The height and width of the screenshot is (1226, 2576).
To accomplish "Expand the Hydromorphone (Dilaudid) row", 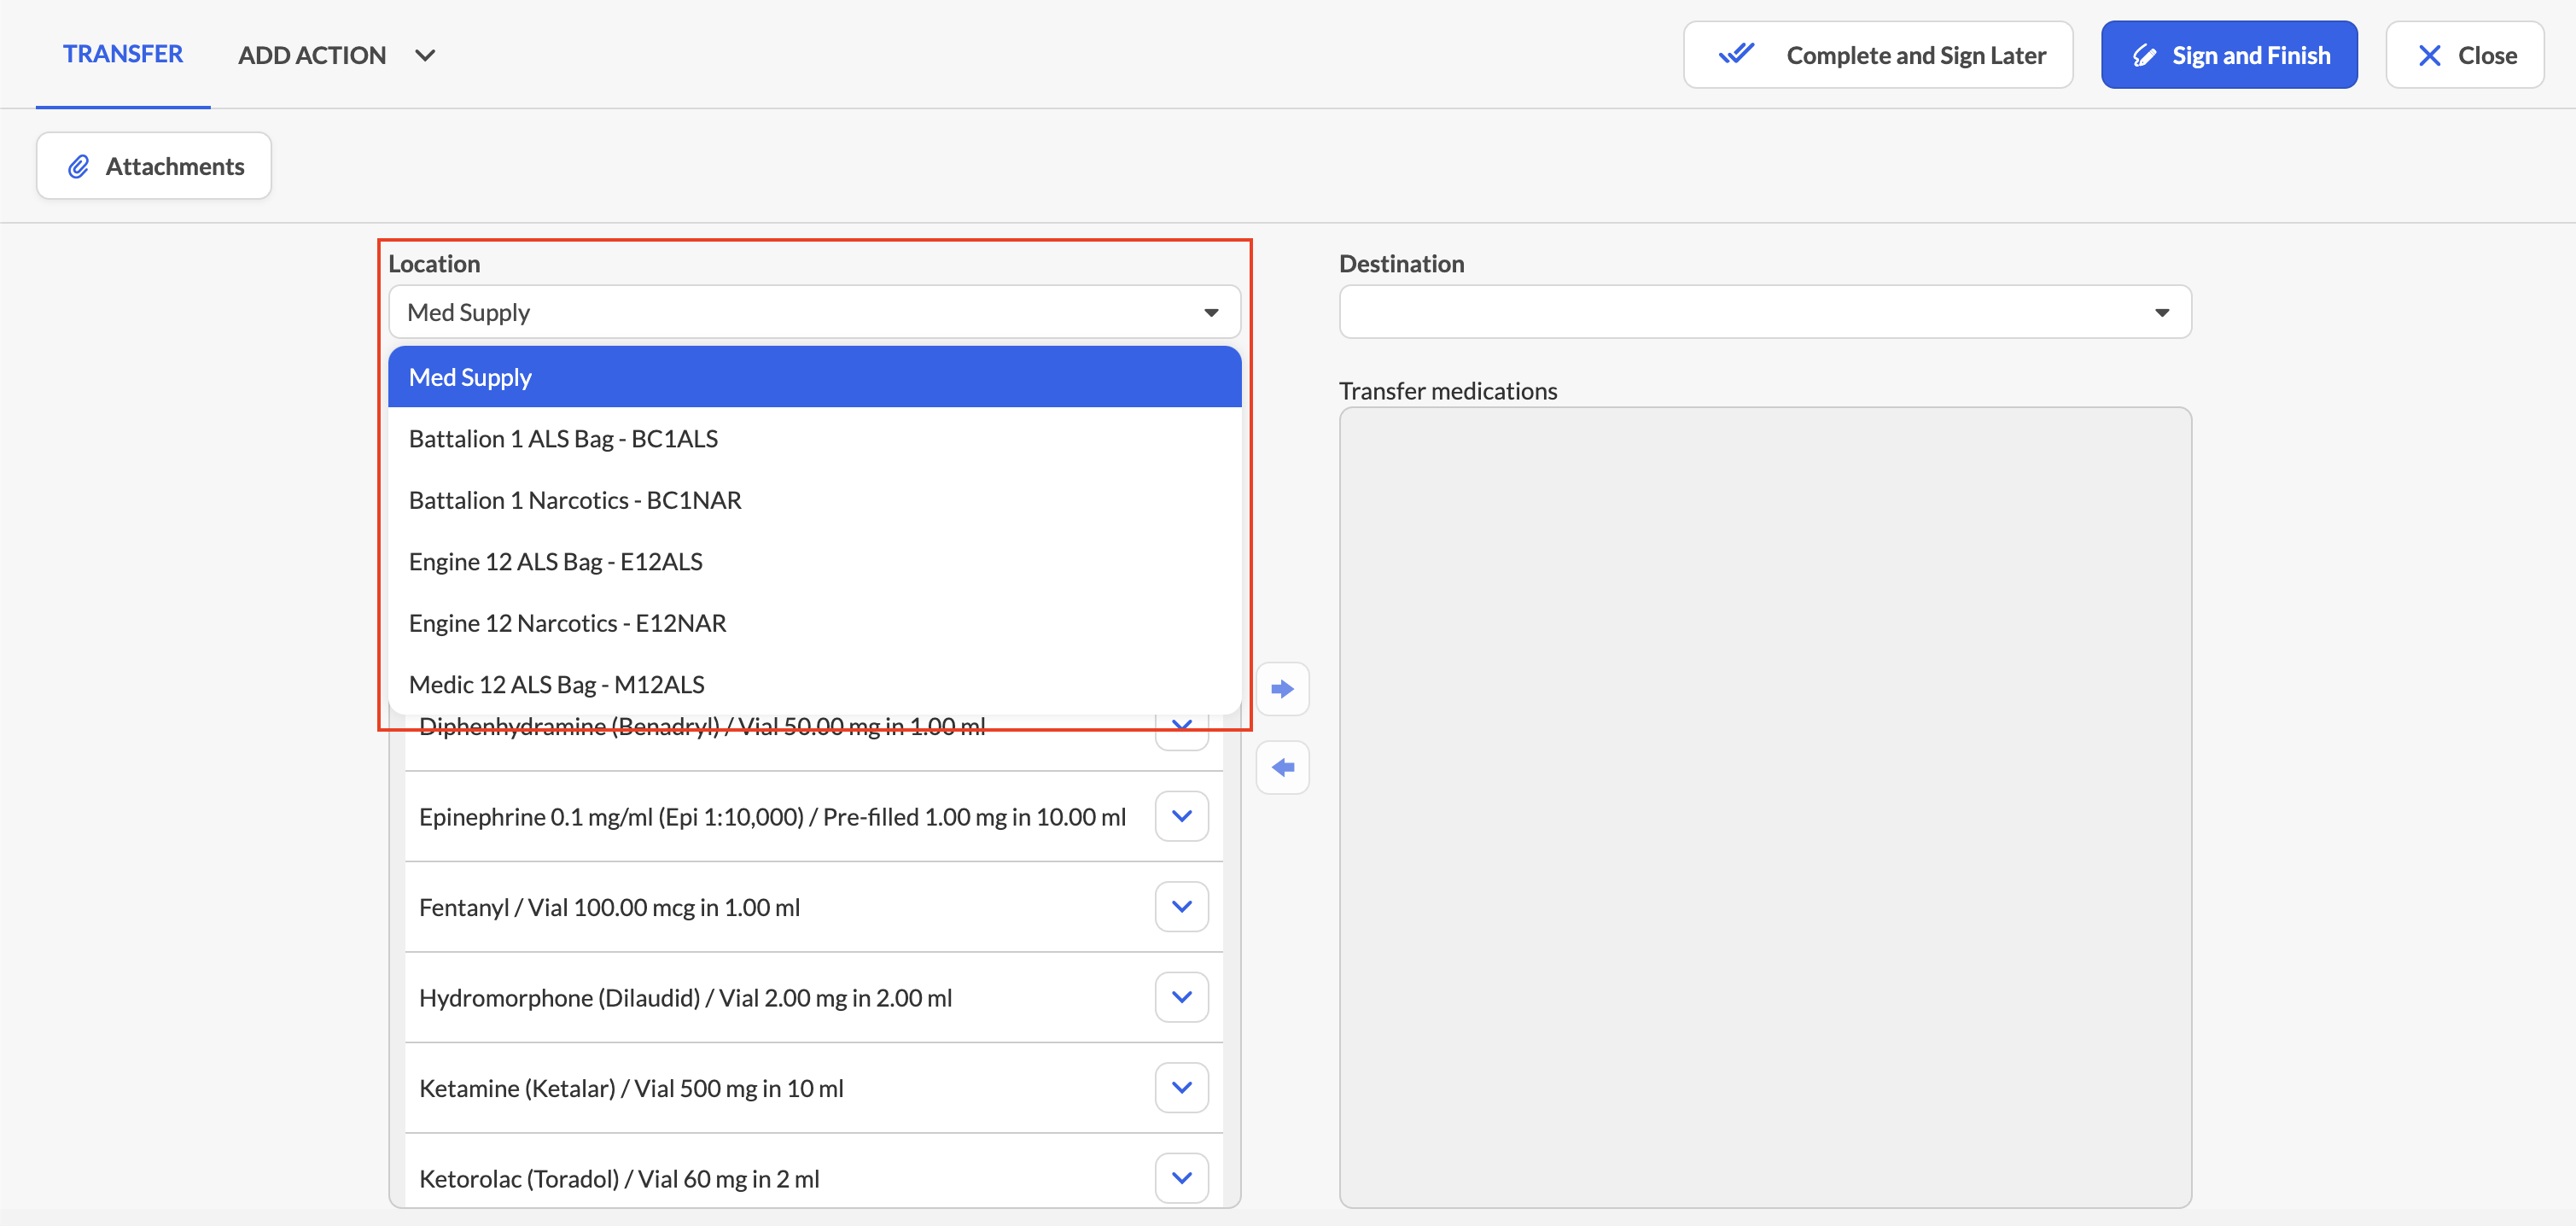I will (1181, 997).
